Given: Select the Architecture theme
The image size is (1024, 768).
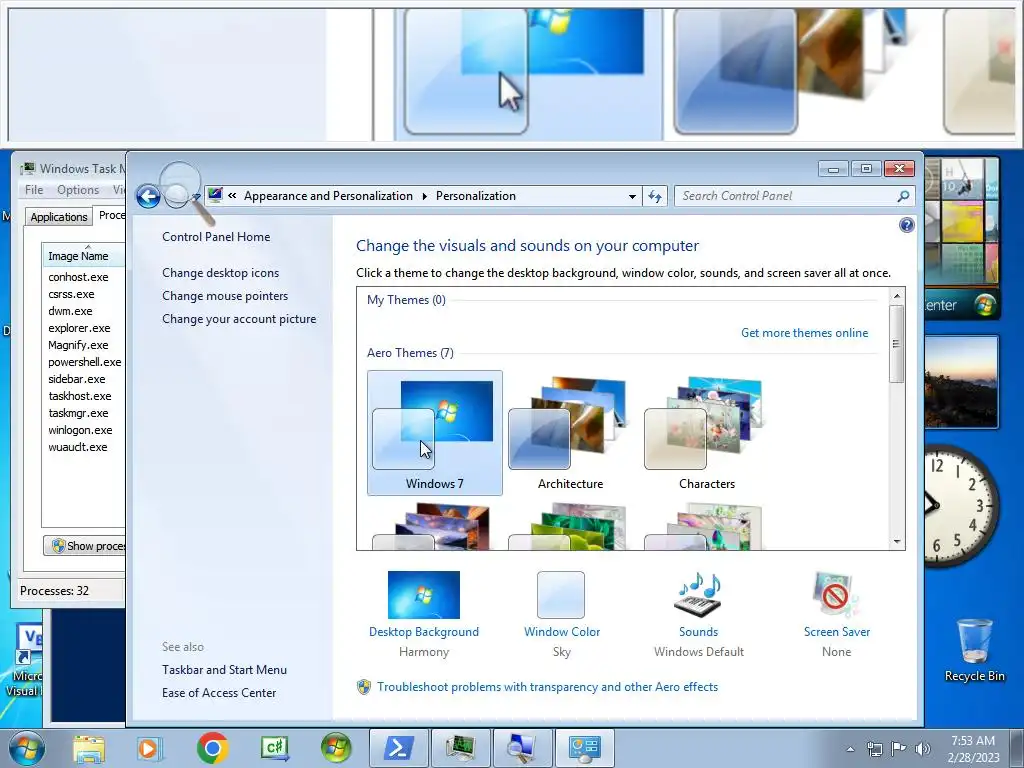Looking at the screenshot, I should pyautogui.click(x=570, y=433).
